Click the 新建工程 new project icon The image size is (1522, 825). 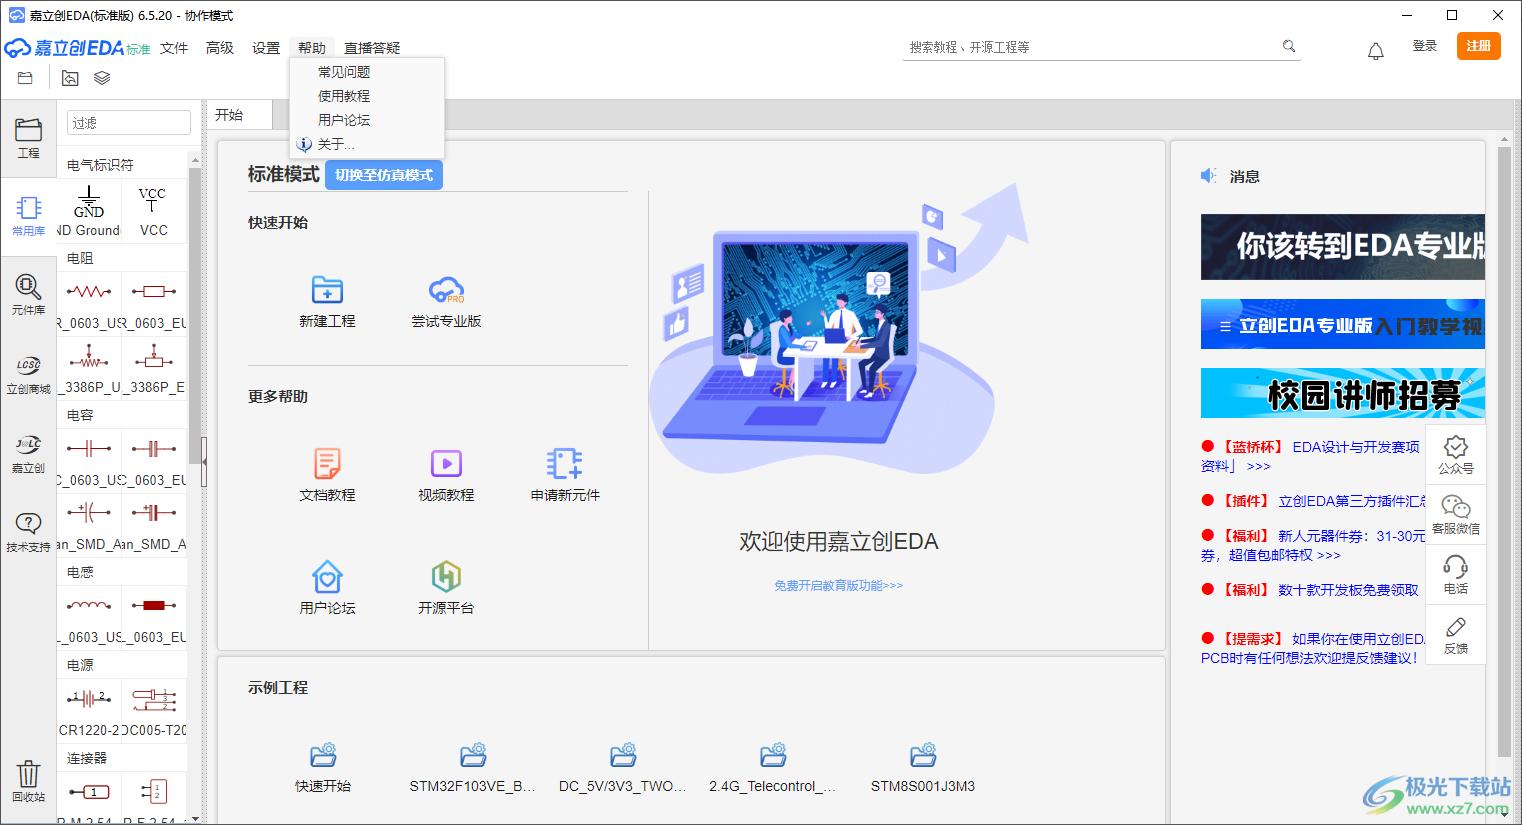coord(327,301)
